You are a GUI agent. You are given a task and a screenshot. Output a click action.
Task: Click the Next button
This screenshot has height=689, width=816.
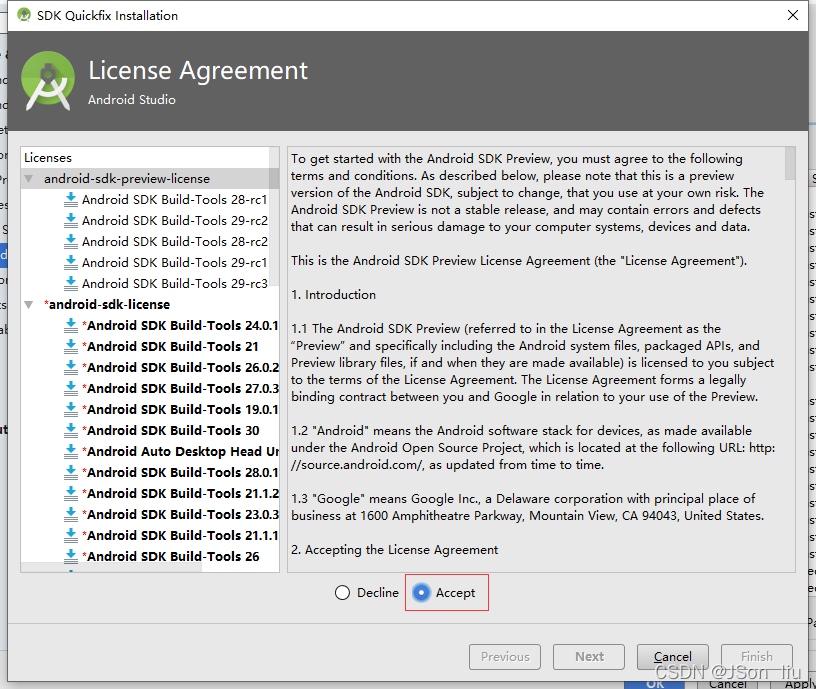click(589, 657)
